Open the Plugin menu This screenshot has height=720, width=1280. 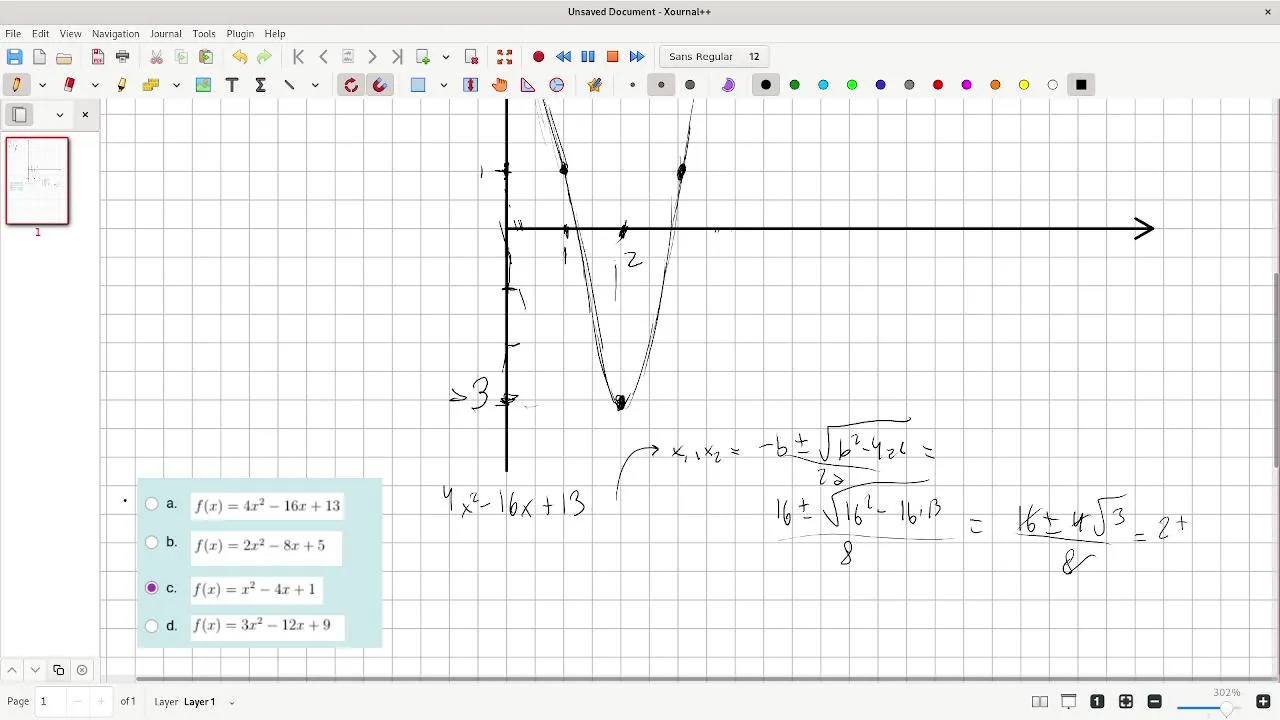240,34
